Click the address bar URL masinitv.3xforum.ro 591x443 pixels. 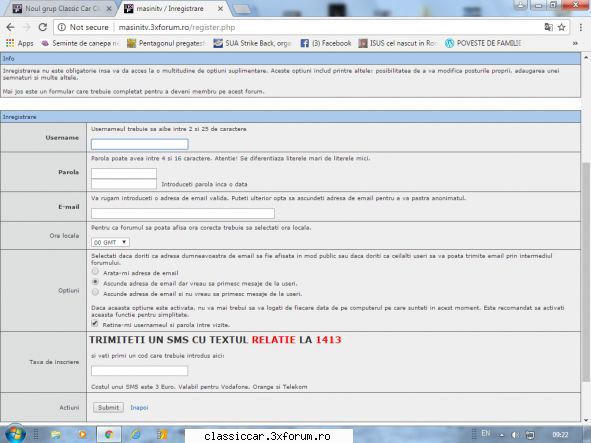tap(177, 27)
